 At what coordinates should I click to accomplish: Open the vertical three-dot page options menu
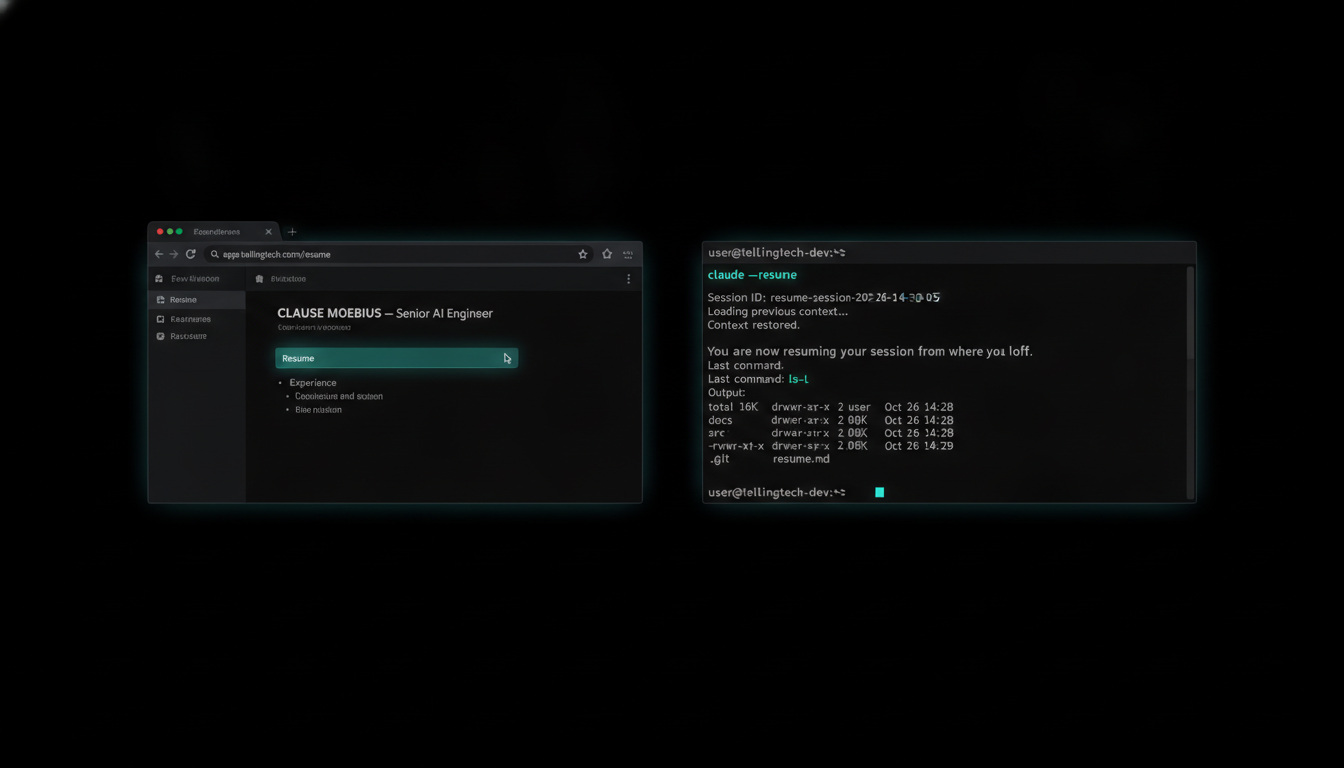coord(628,279)
